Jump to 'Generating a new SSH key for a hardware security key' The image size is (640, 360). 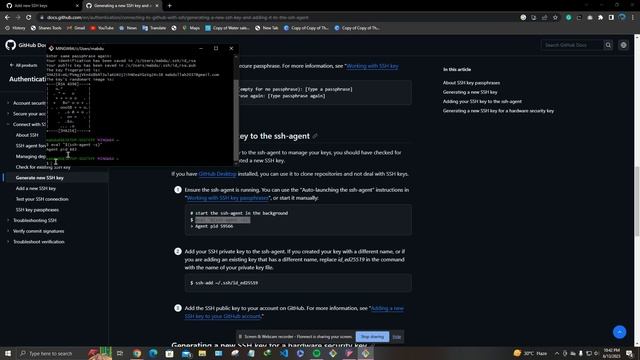click(x=498, y=111)
